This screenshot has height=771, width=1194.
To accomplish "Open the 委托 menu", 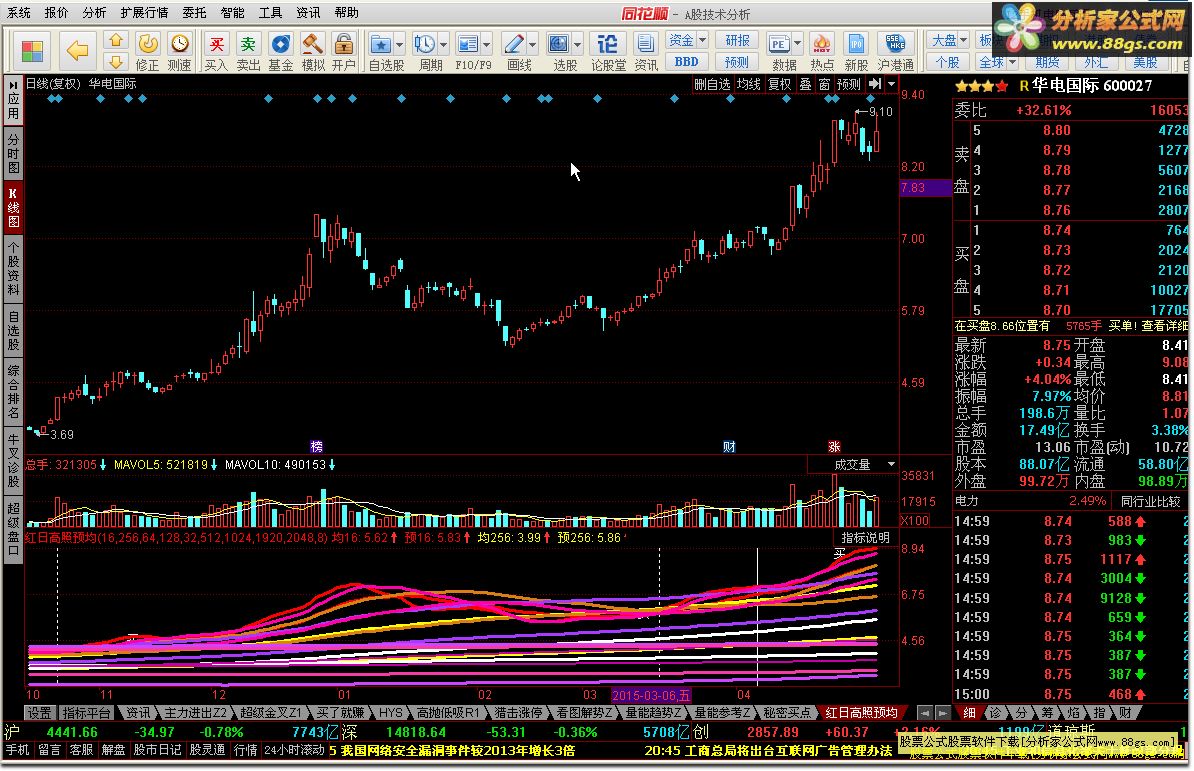I will pyautogui.click(x=194, y=13).
